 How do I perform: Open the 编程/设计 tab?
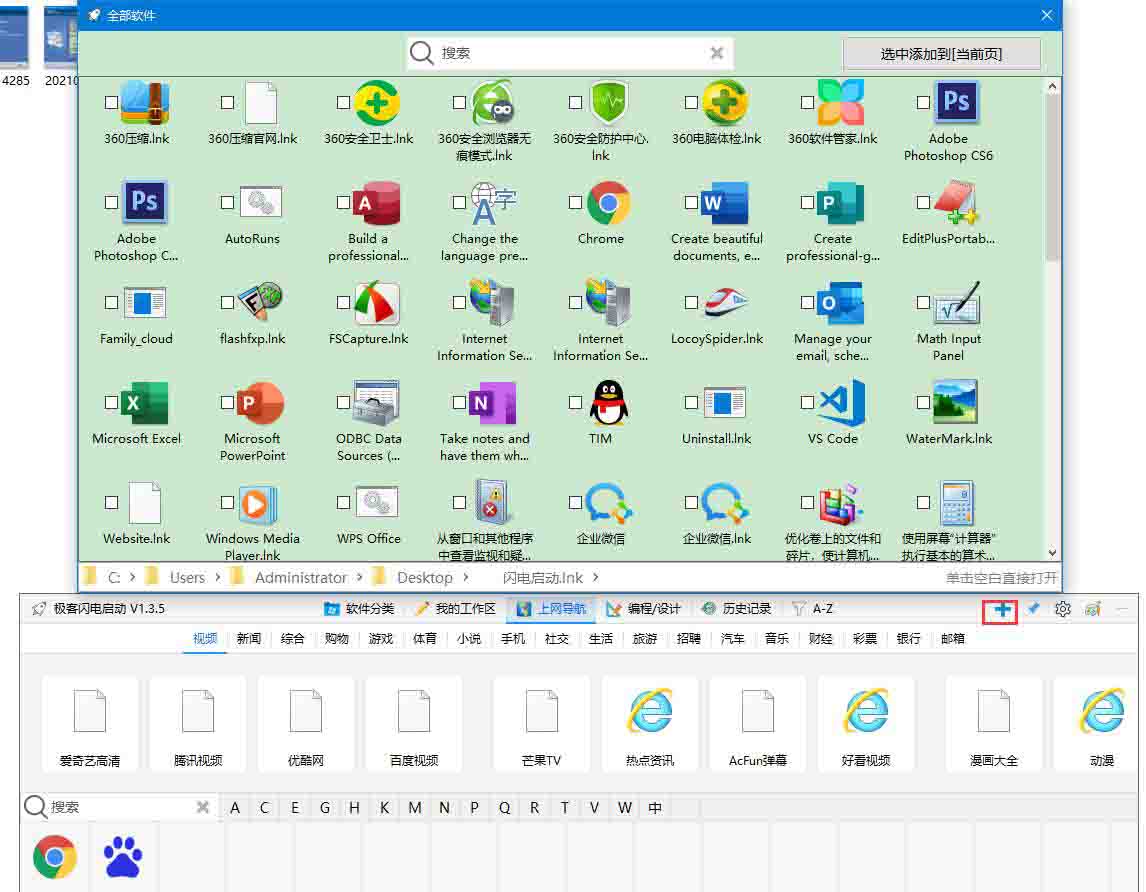644,609
